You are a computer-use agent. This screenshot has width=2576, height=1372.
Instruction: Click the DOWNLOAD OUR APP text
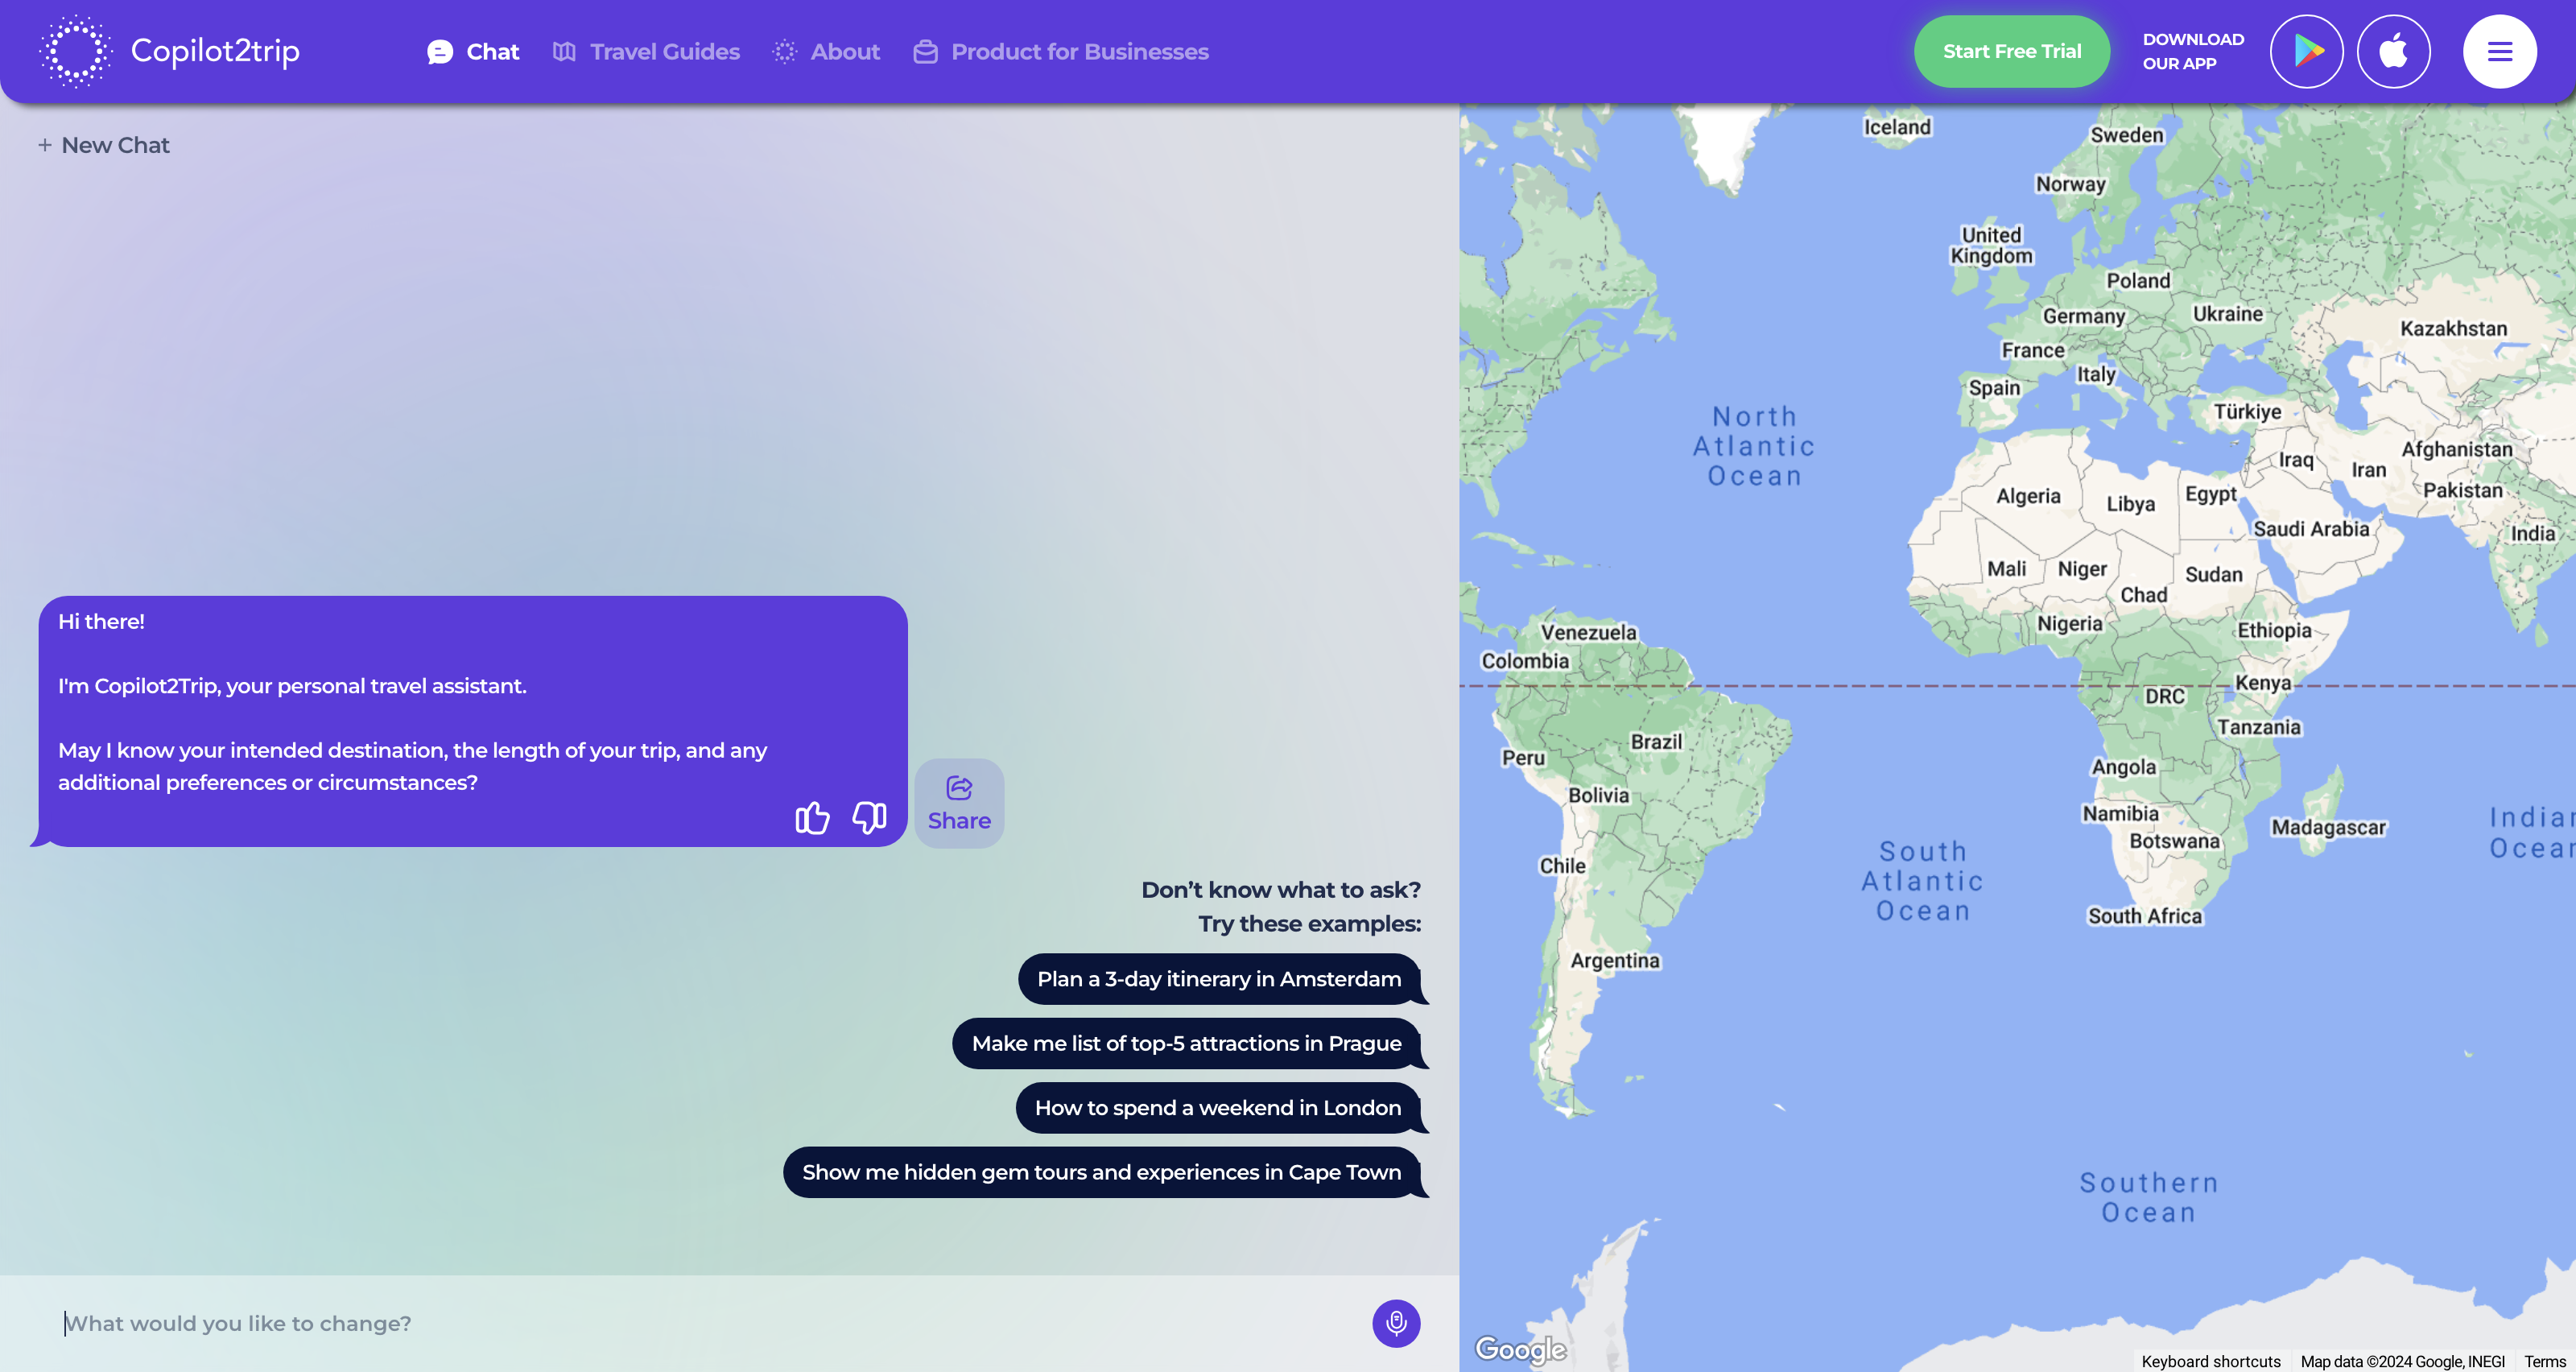[2193, 51]
